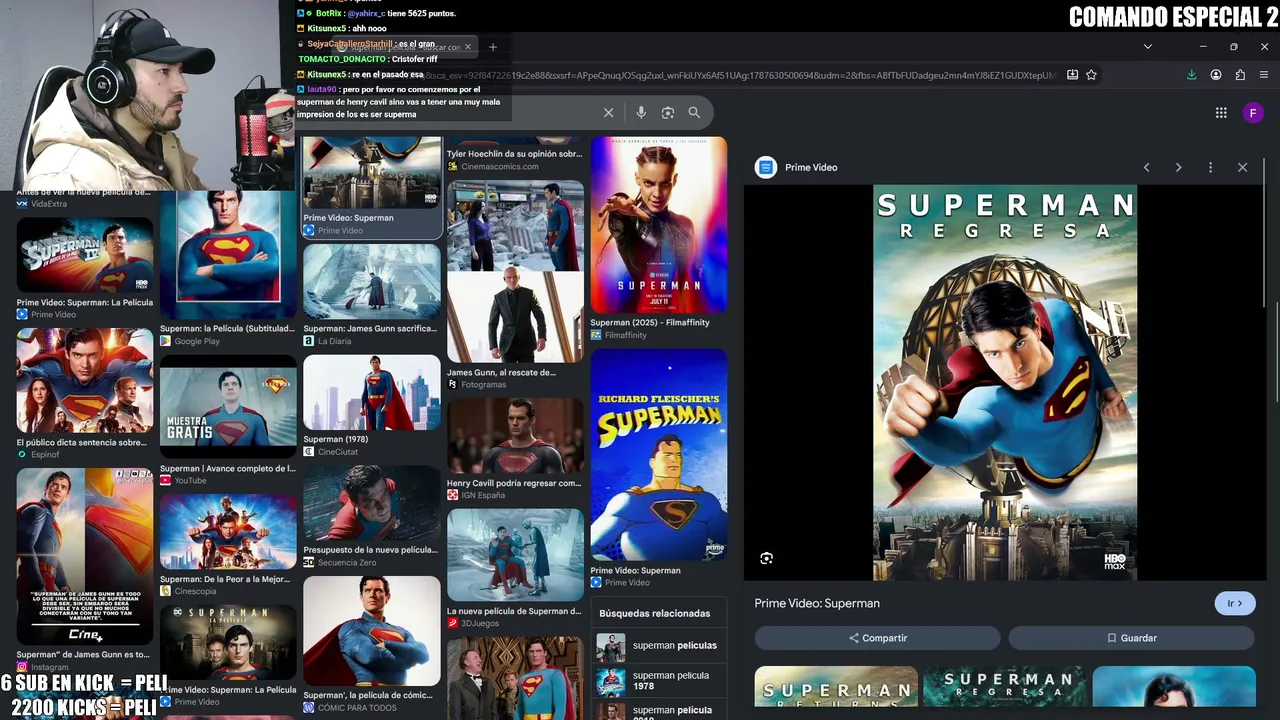This screenshot has width=1280, height=720.
Task: Open the Superman 1978 city skyline thumbnail
Action: pyautogui.click(x=372, y=392)
